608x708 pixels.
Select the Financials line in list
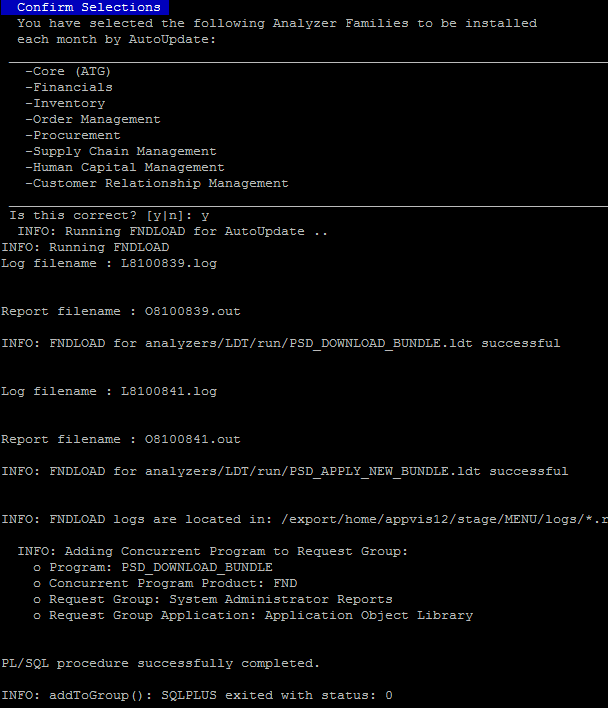point(69,87)
